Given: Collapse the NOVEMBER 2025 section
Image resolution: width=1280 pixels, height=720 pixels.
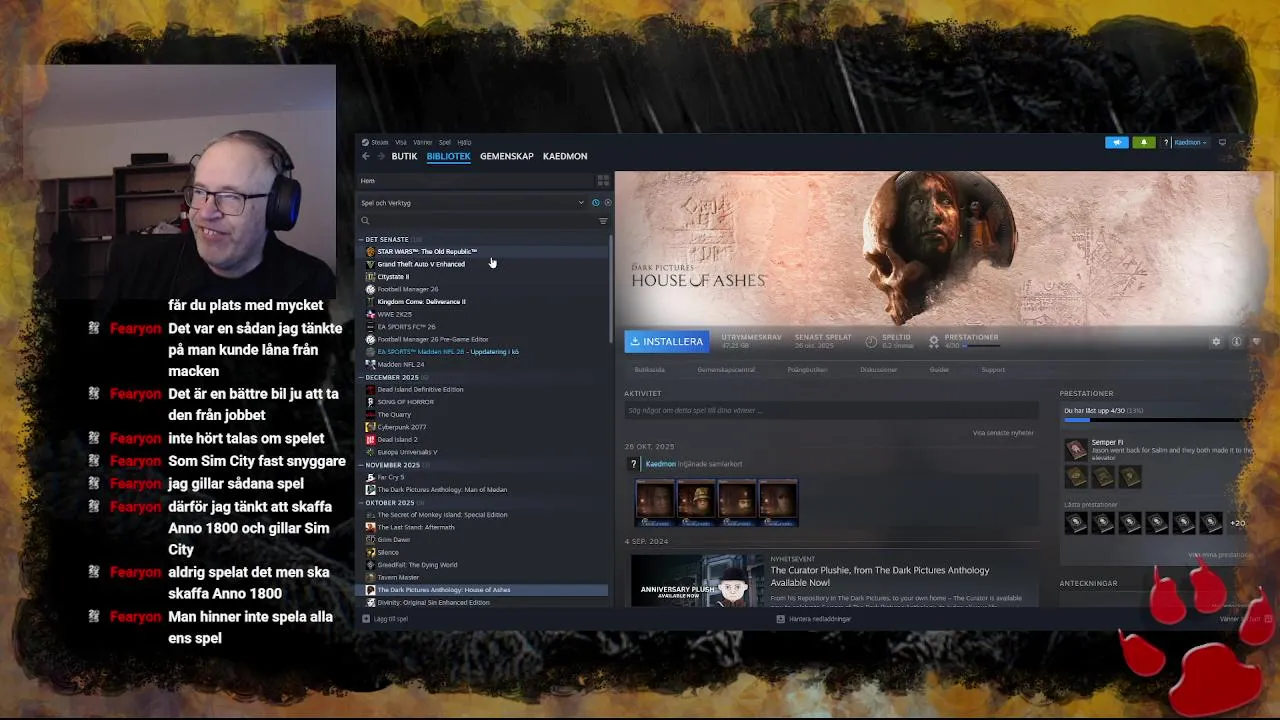Looking at the screenshot, I should click(361, 465).
